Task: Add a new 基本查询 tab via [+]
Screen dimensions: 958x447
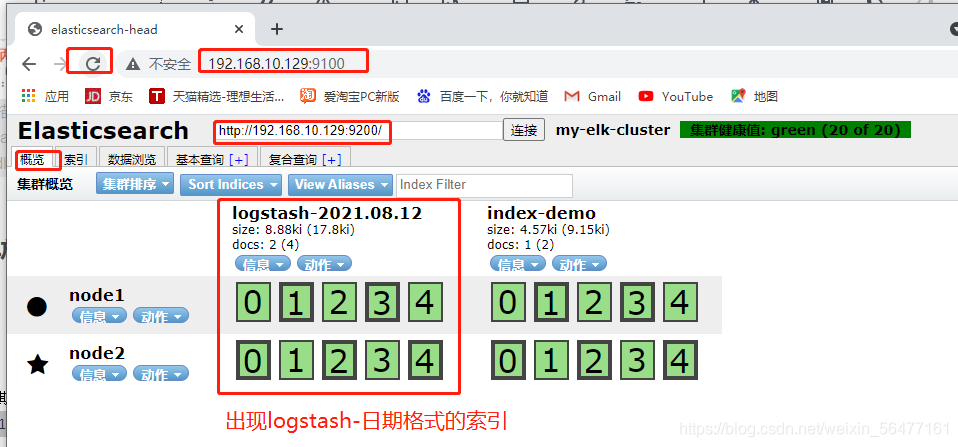Action: coord(238,160)
